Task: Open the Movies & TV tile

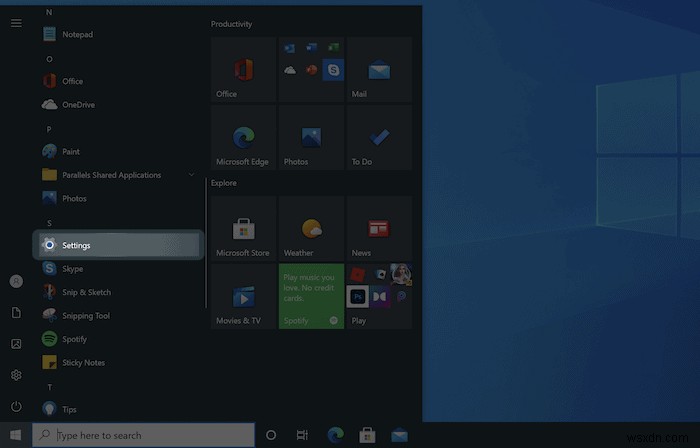Action: (243, 296)
